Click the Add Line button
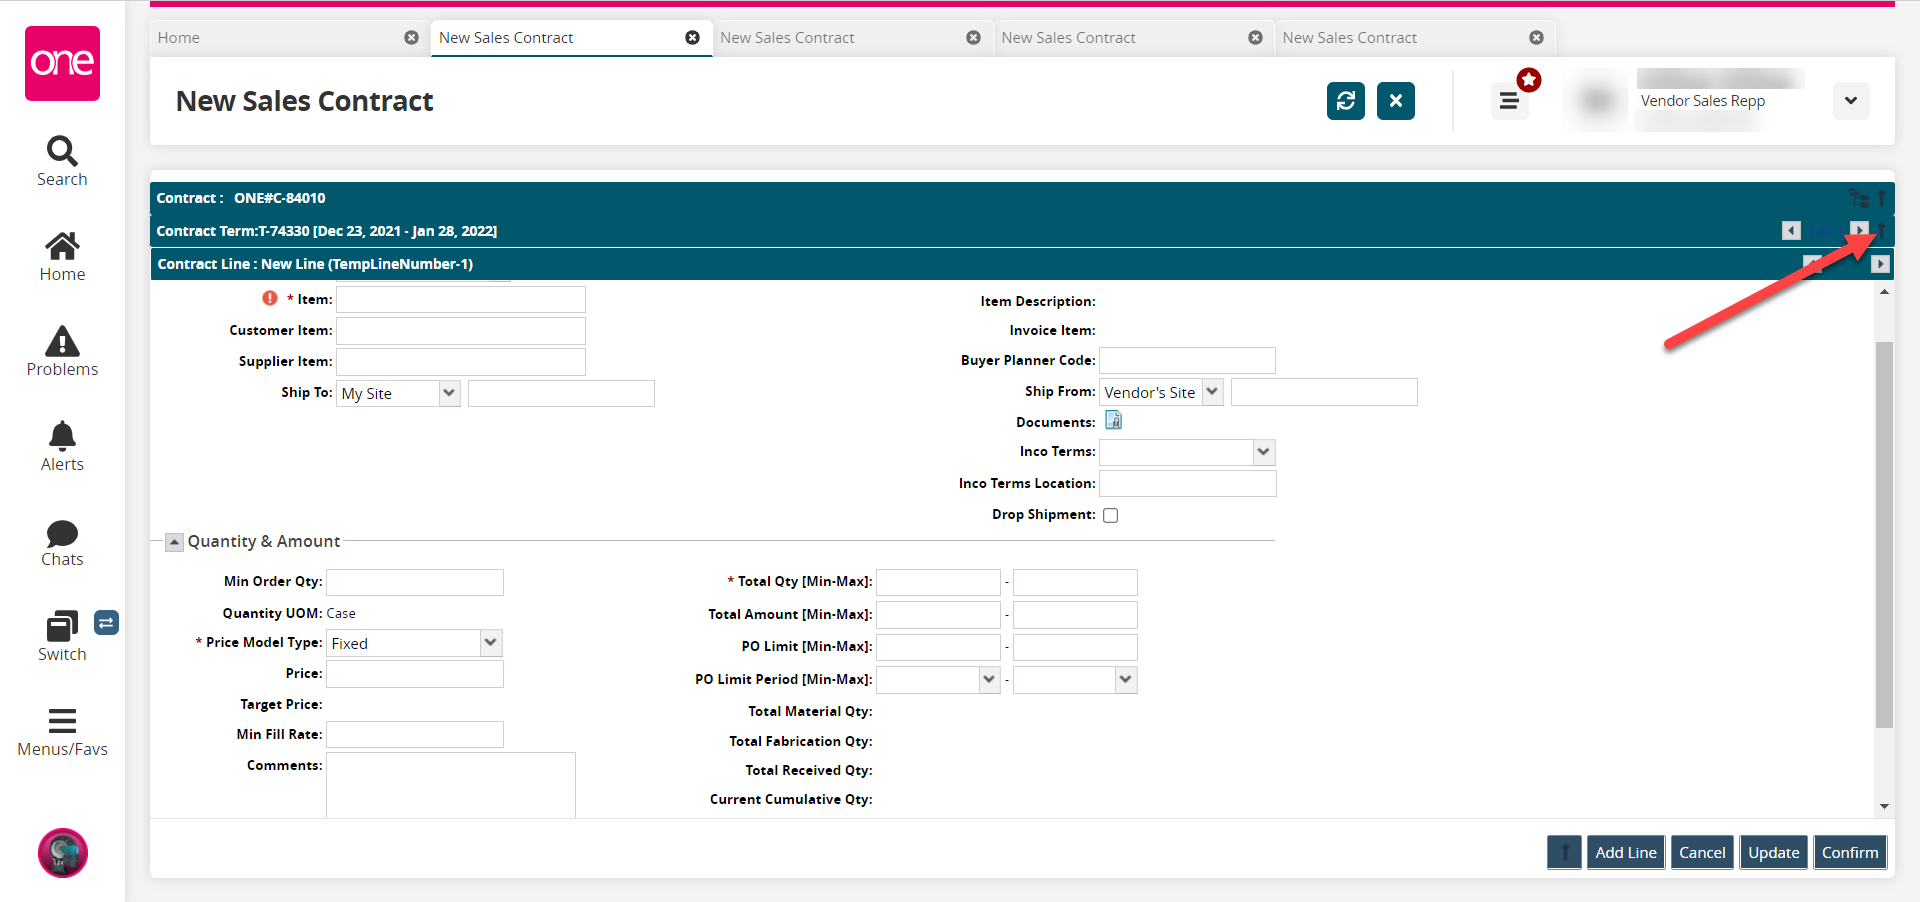Viewport: 1920px width, 902px height. (1625, 852)
